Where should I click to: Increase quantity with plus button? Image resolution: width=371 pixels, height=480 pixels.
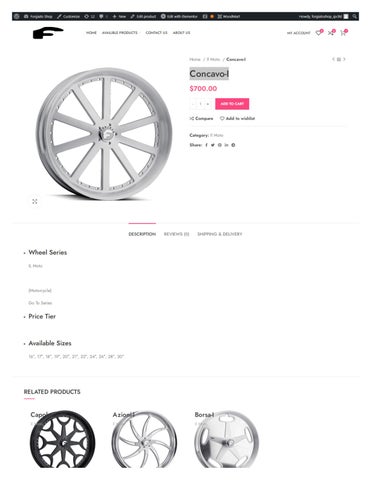point(208,104)
